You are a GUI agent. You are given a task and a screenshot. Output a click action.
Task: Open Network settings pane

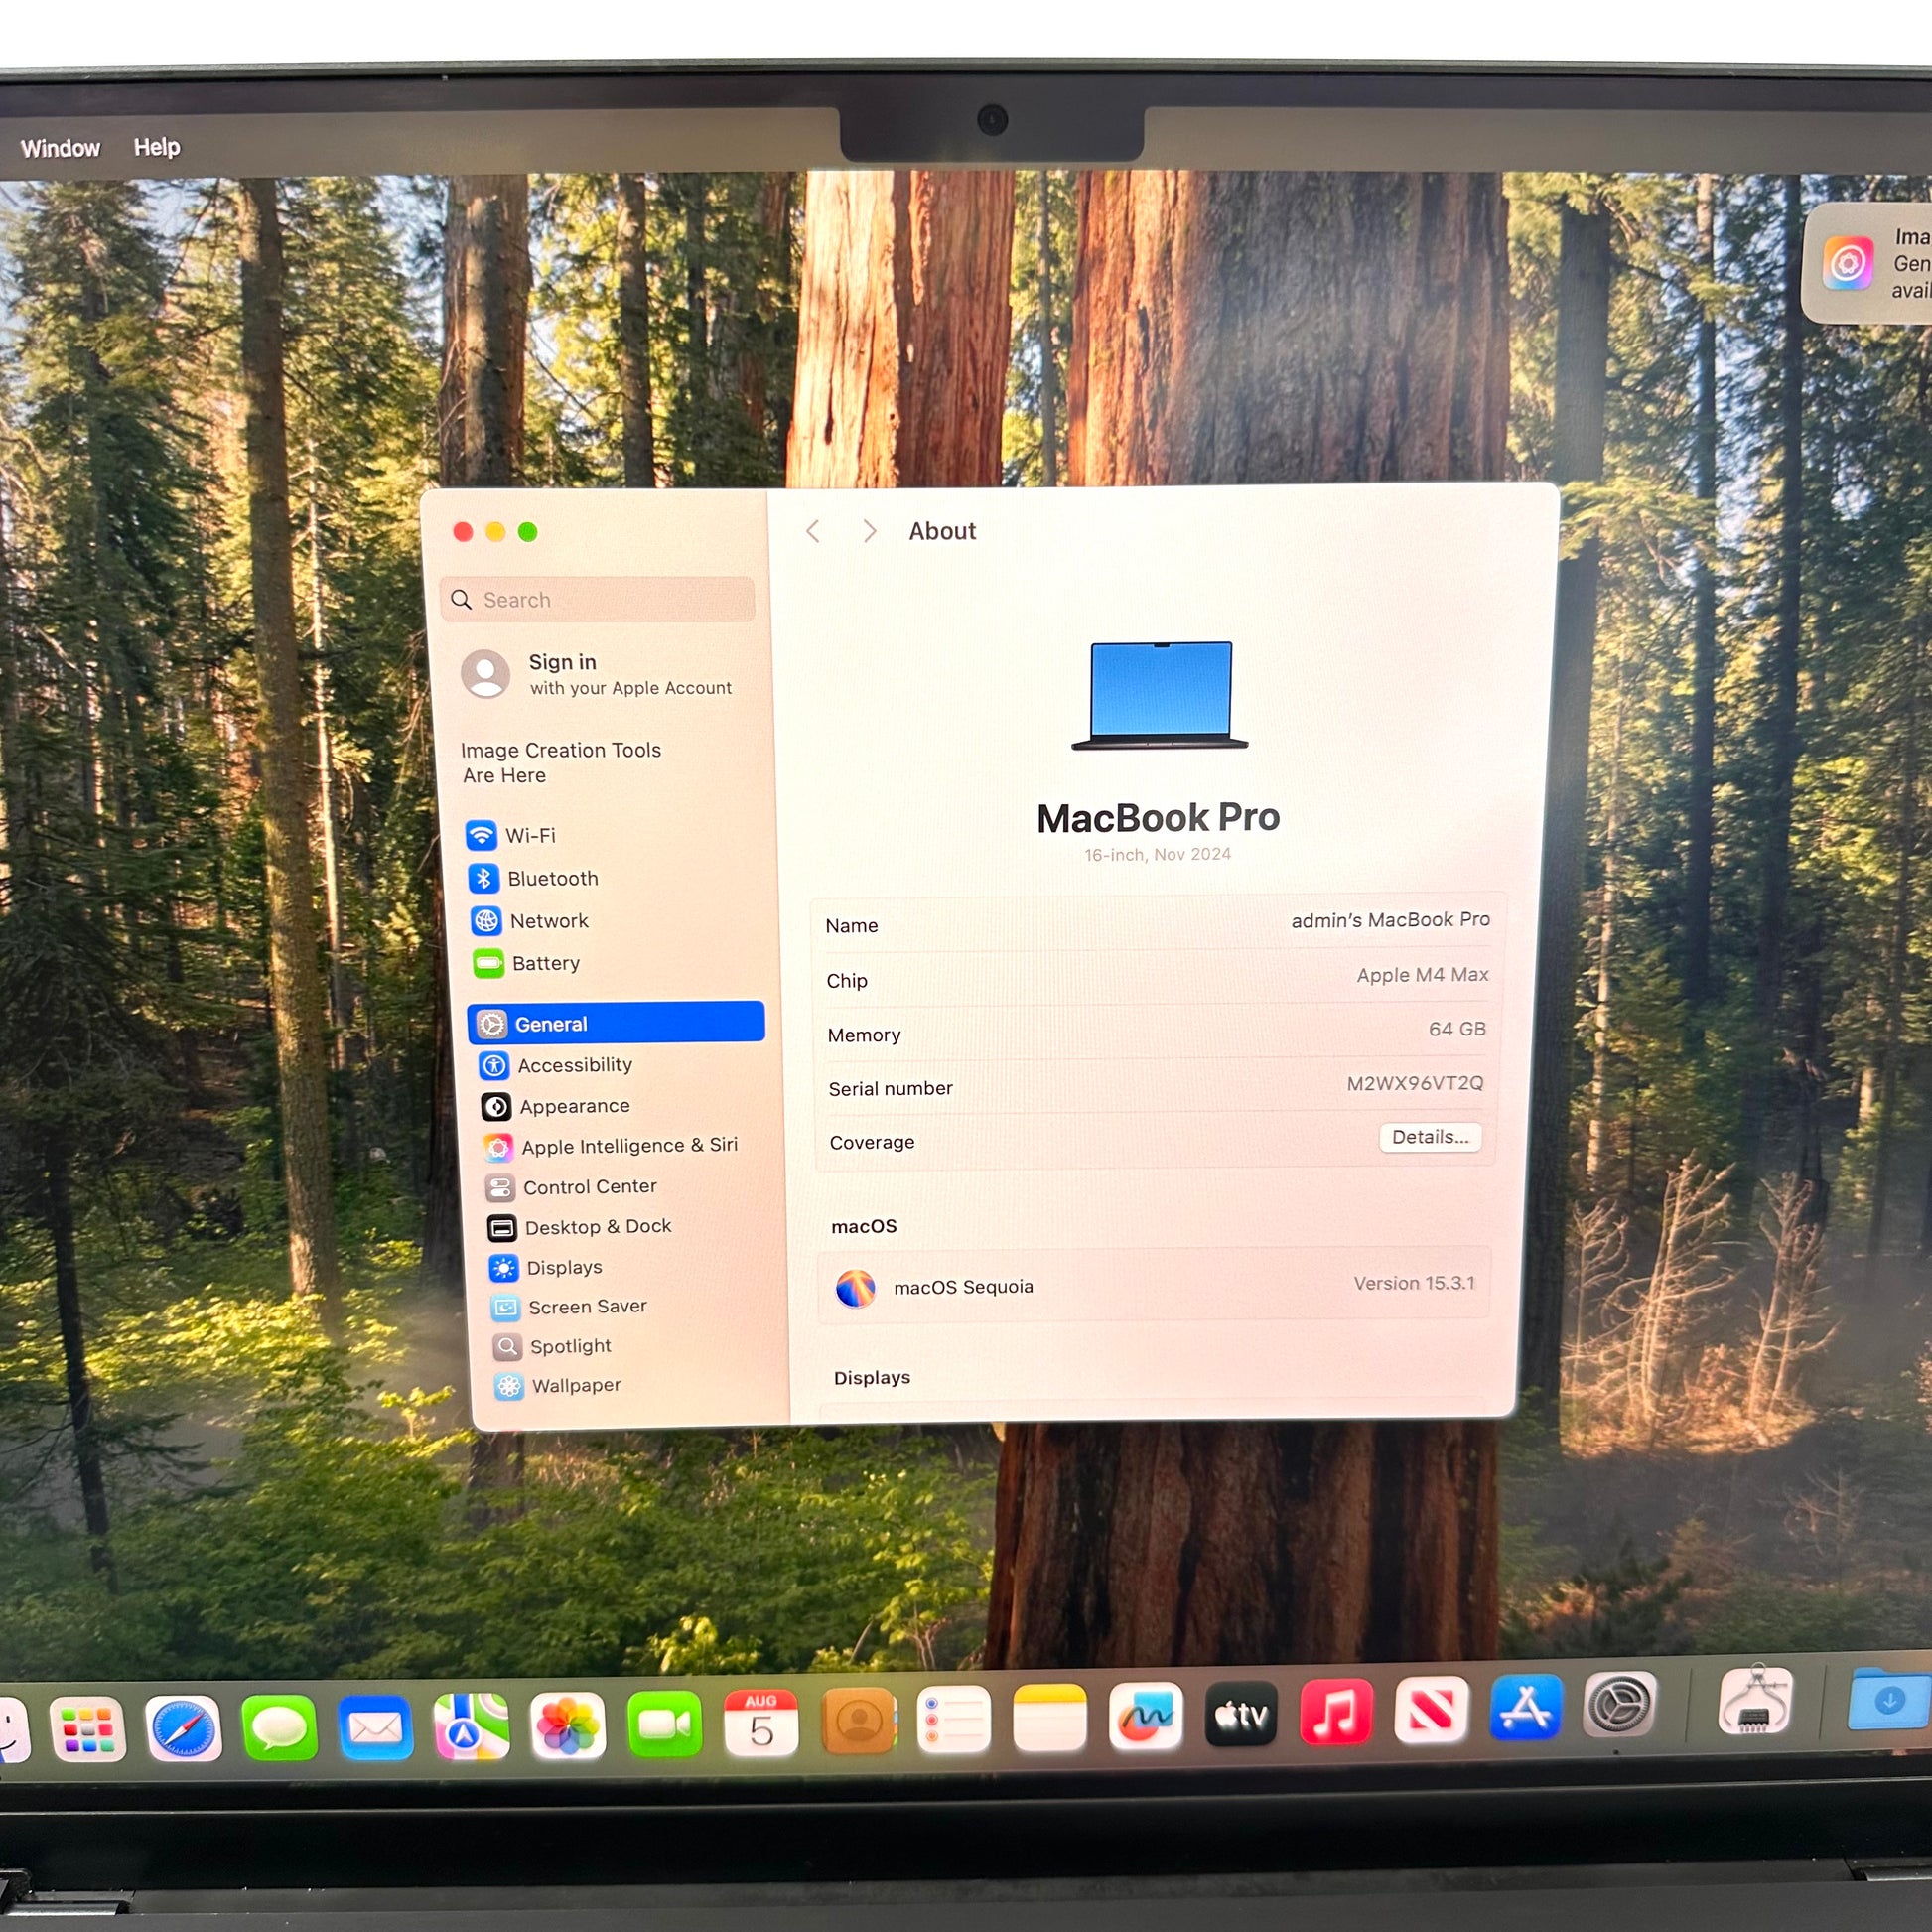click(530, 921)
